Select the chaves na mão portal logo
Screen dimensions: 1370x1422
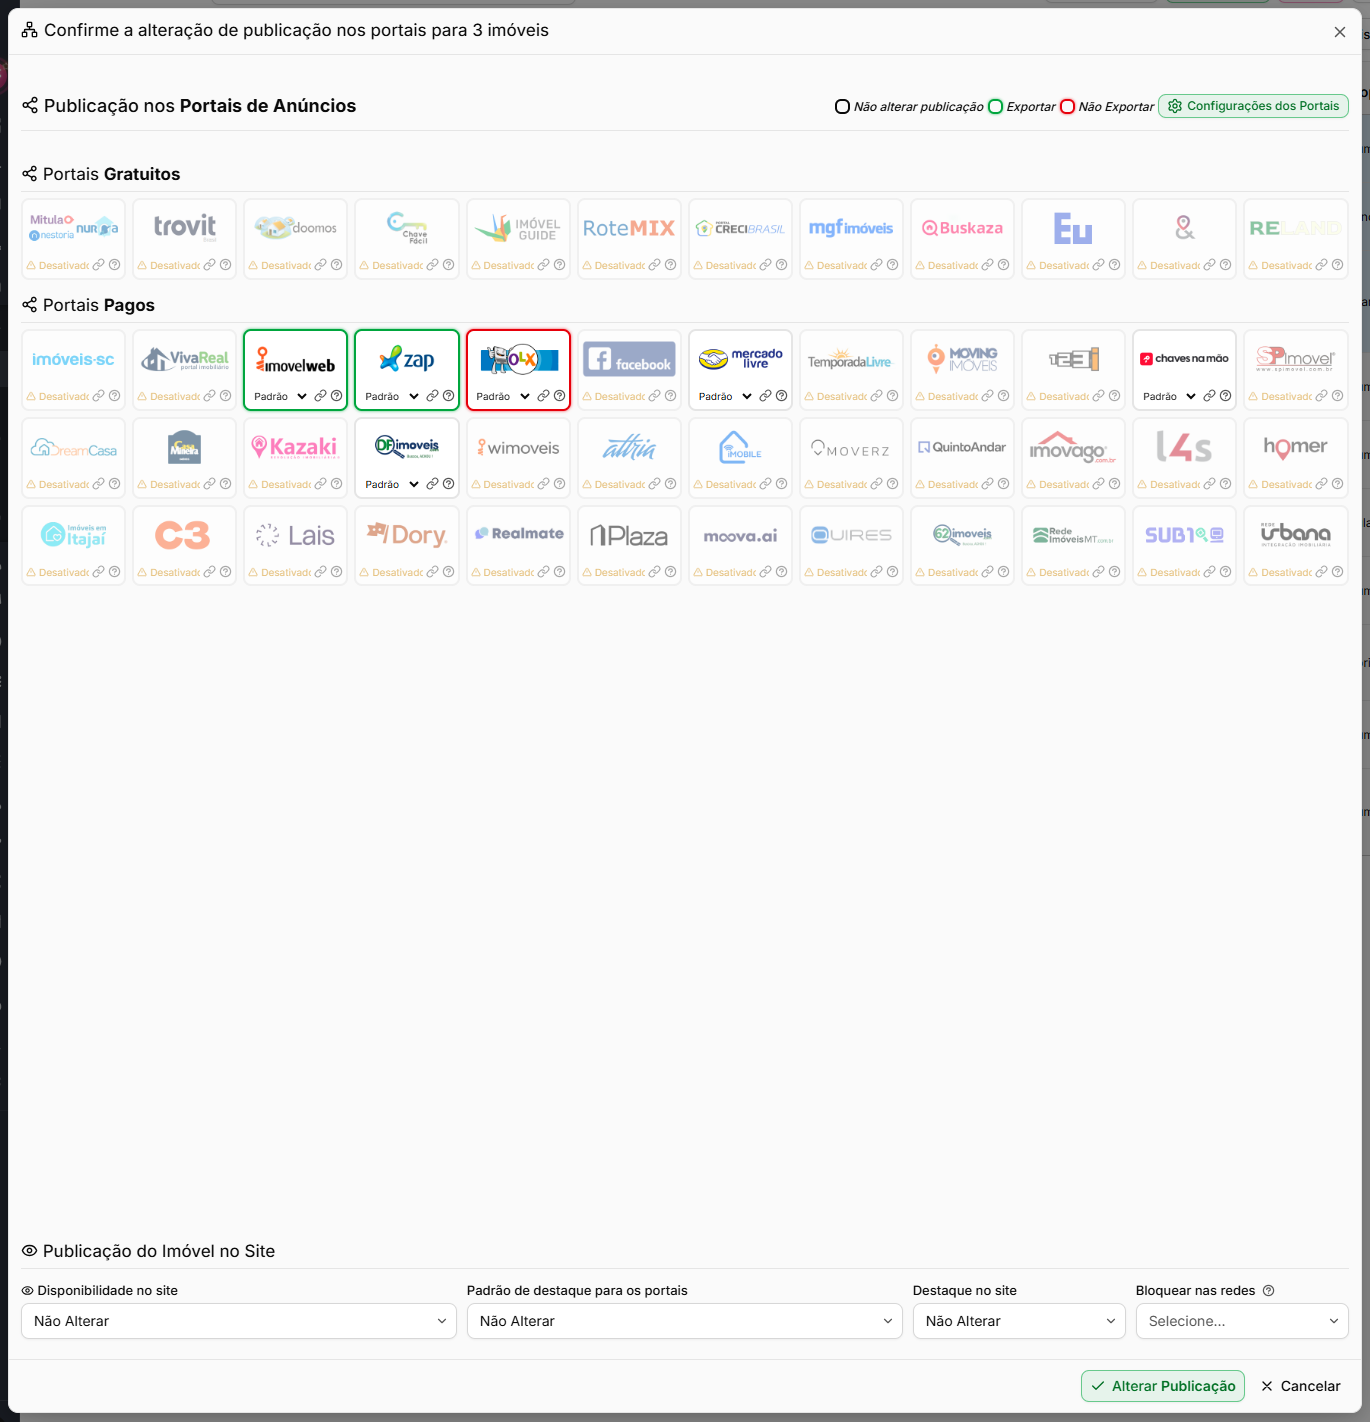1185,358
